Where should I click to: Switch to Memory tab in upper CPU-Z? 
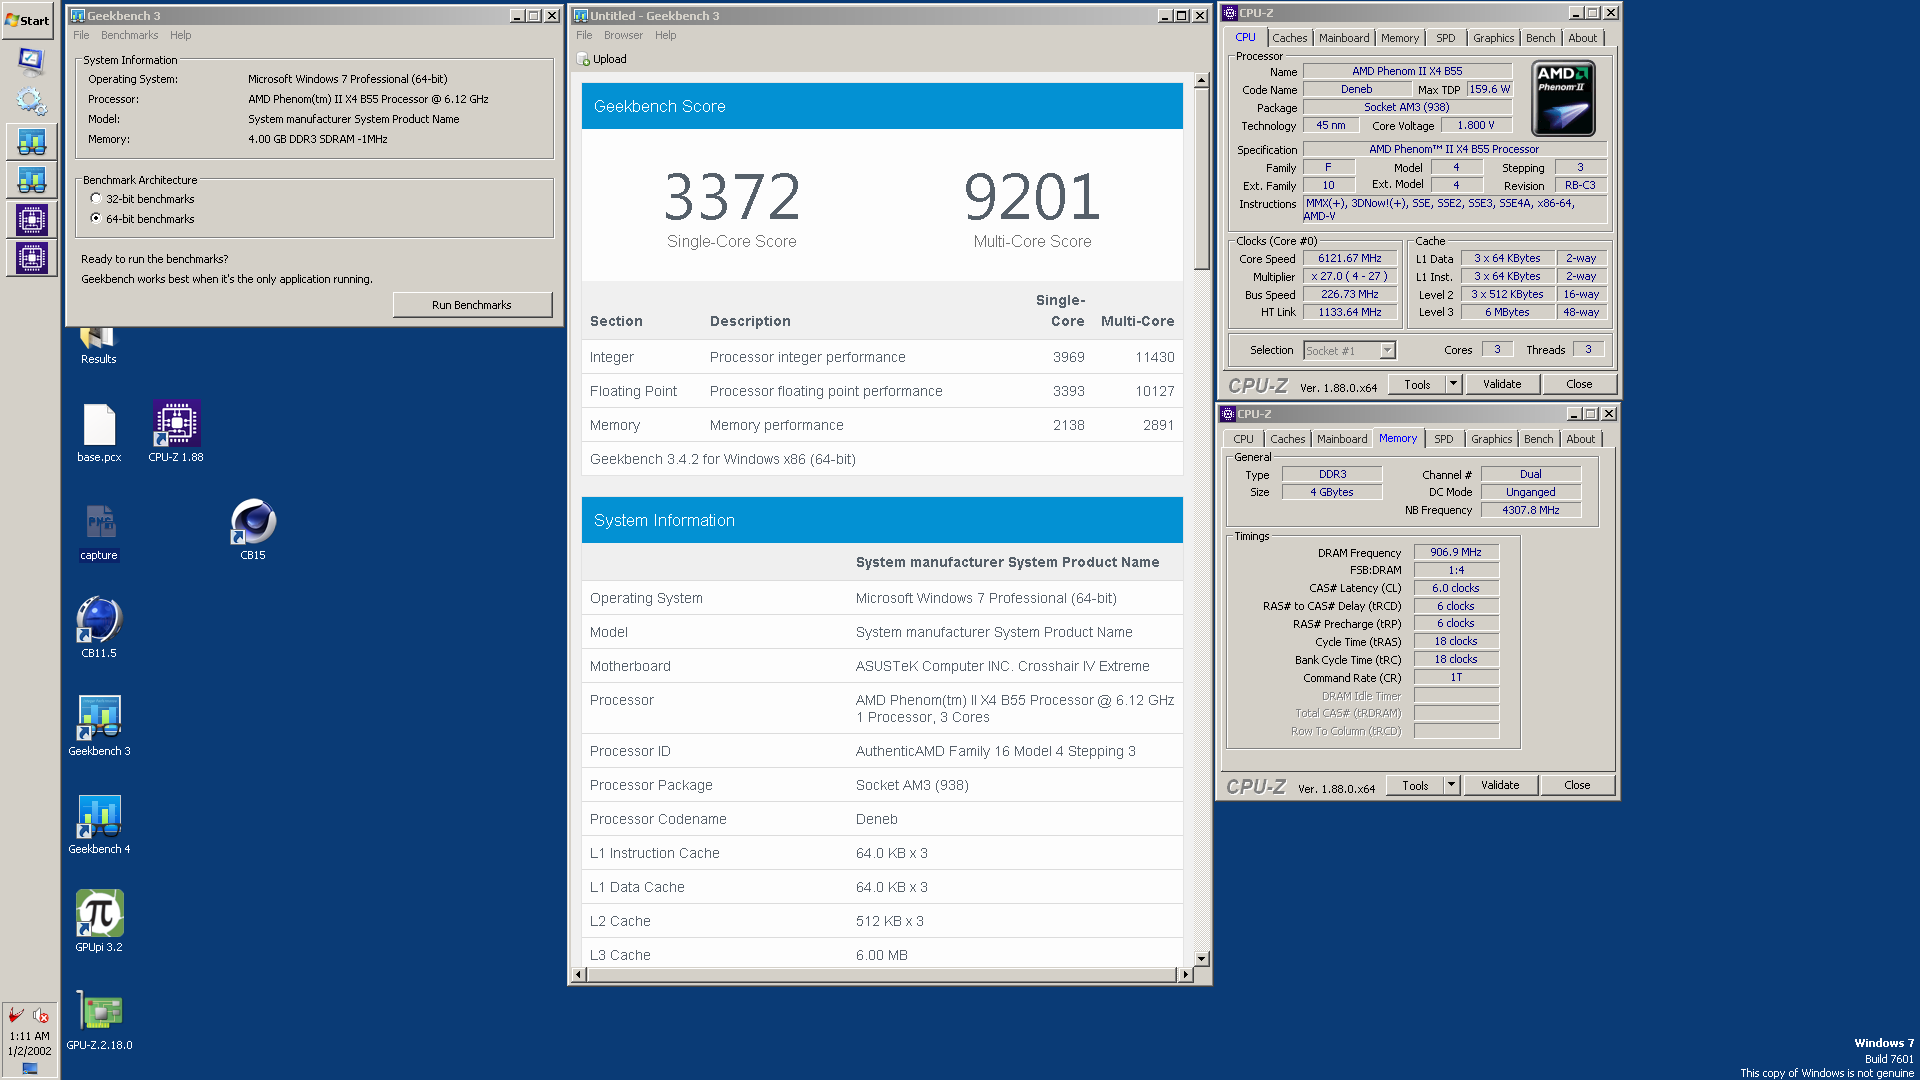[x=1400, y=38]
